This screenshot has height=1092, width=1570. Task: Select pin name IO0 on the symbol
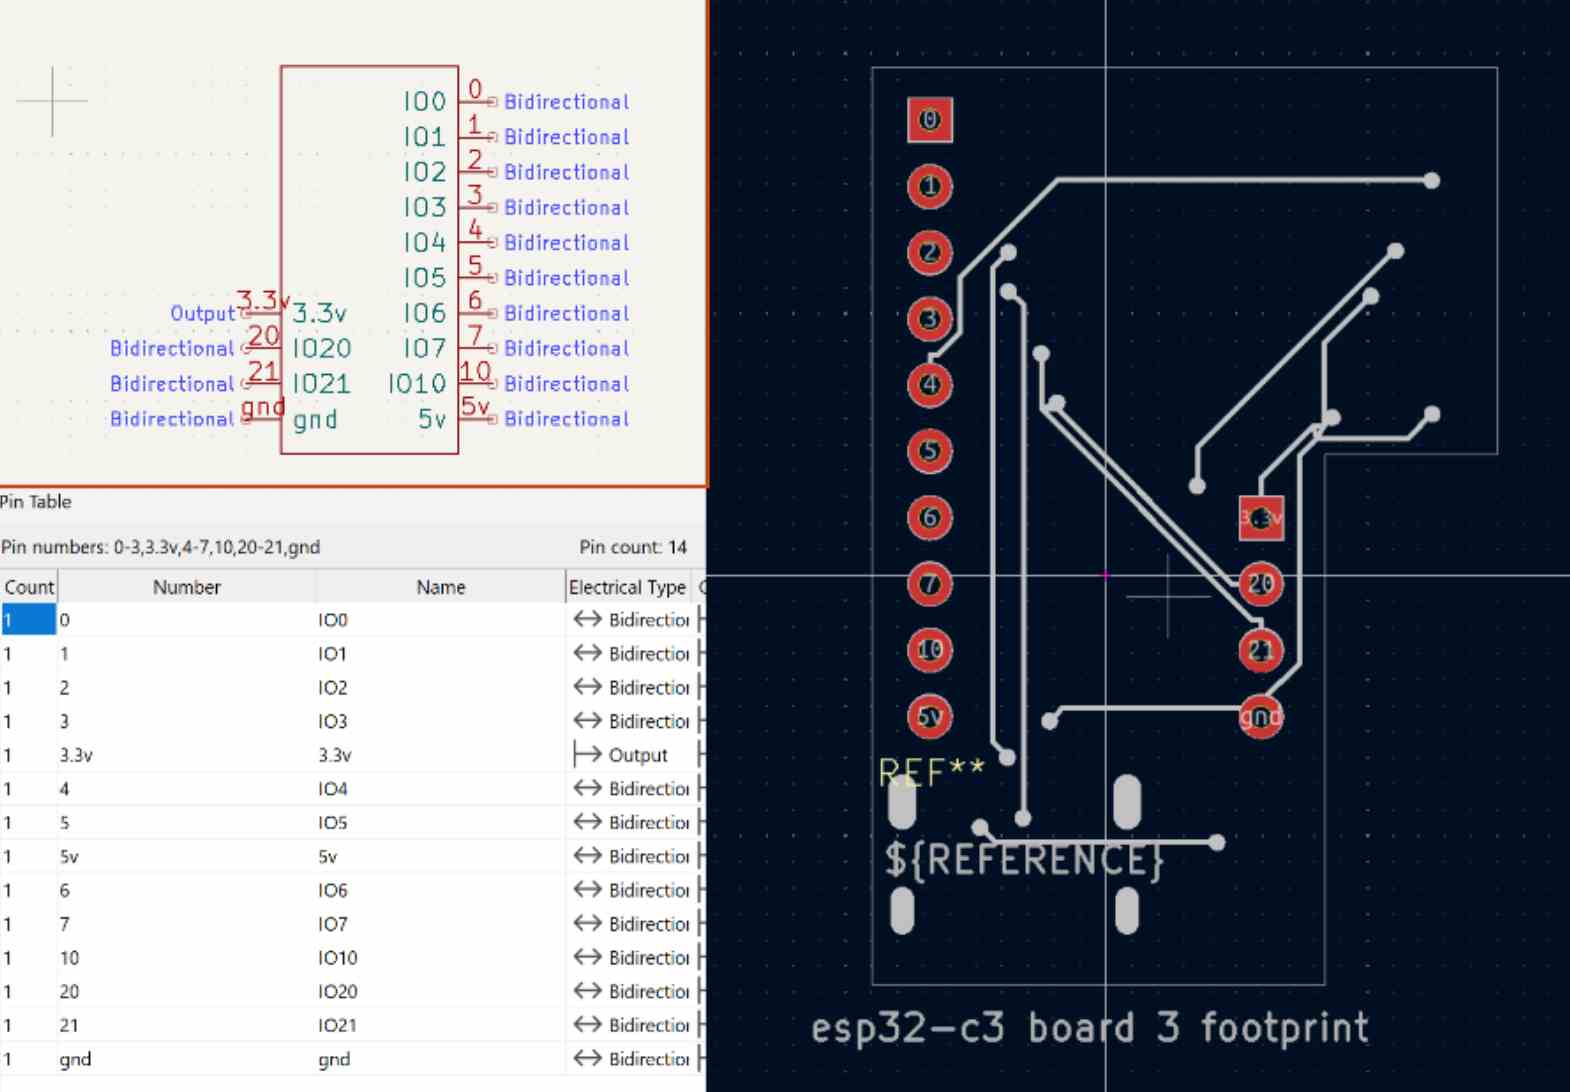424,101
